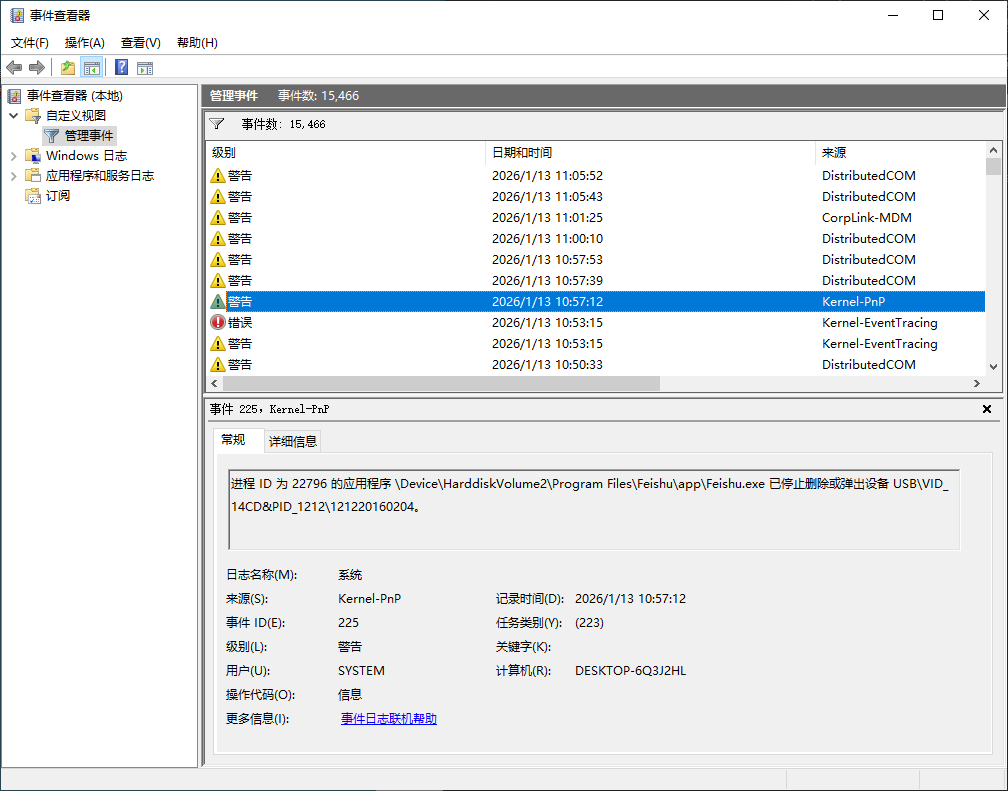Open the 事件日志联机帮助 link
The width and height of the screenshot is (1008, 791).
pyautogui.click(x=388, y=719)
